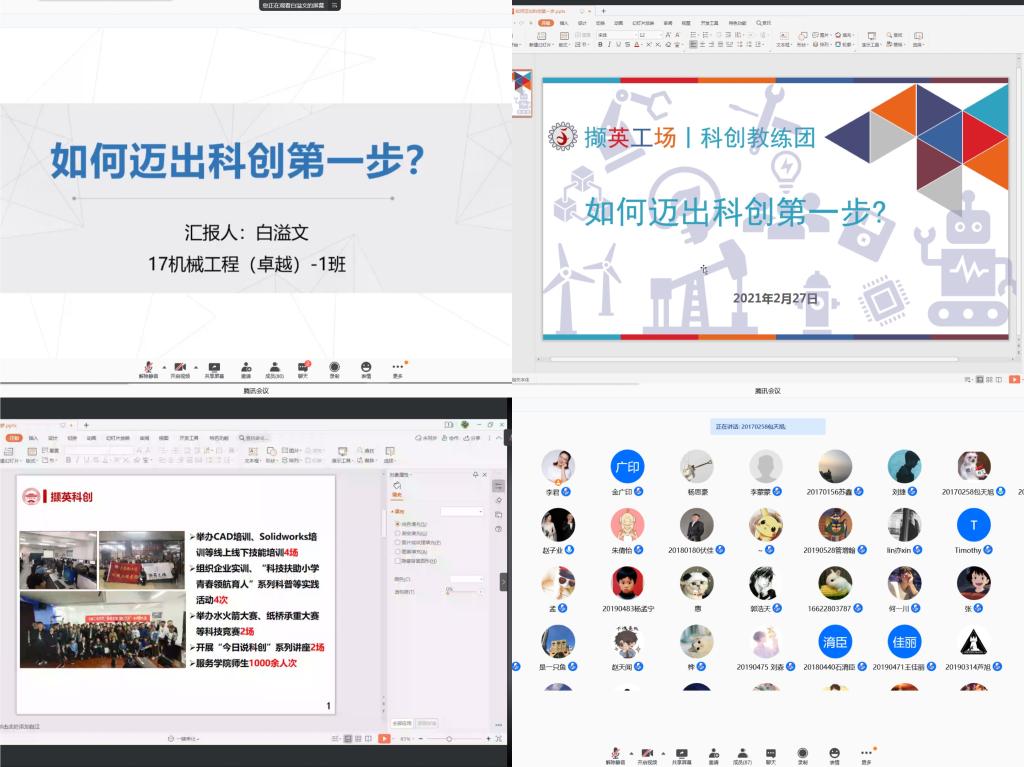
Task: Open 聊天 chat below the 汇报人 title slide
Action: click(303, 369)
